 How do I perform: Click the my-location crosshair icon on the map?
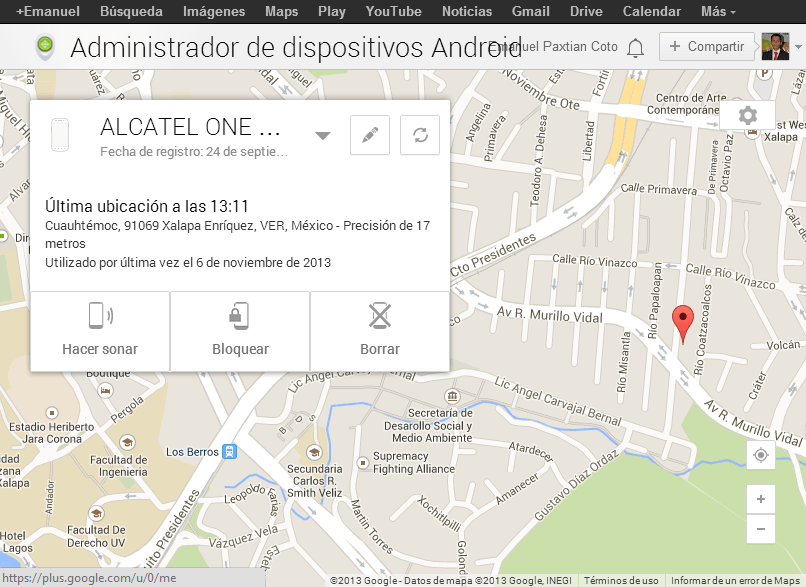pyautogui.click(x=761, y=455)
